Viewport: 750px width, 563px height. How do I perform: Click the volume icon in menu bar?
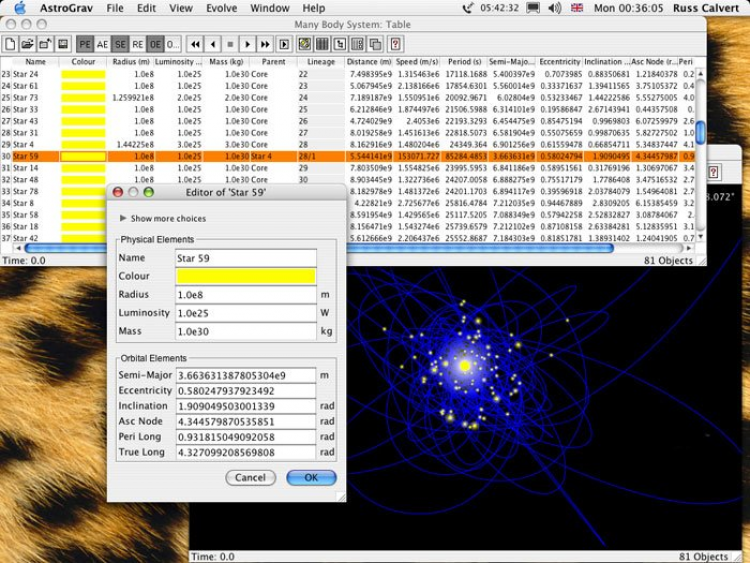point(556,8)
